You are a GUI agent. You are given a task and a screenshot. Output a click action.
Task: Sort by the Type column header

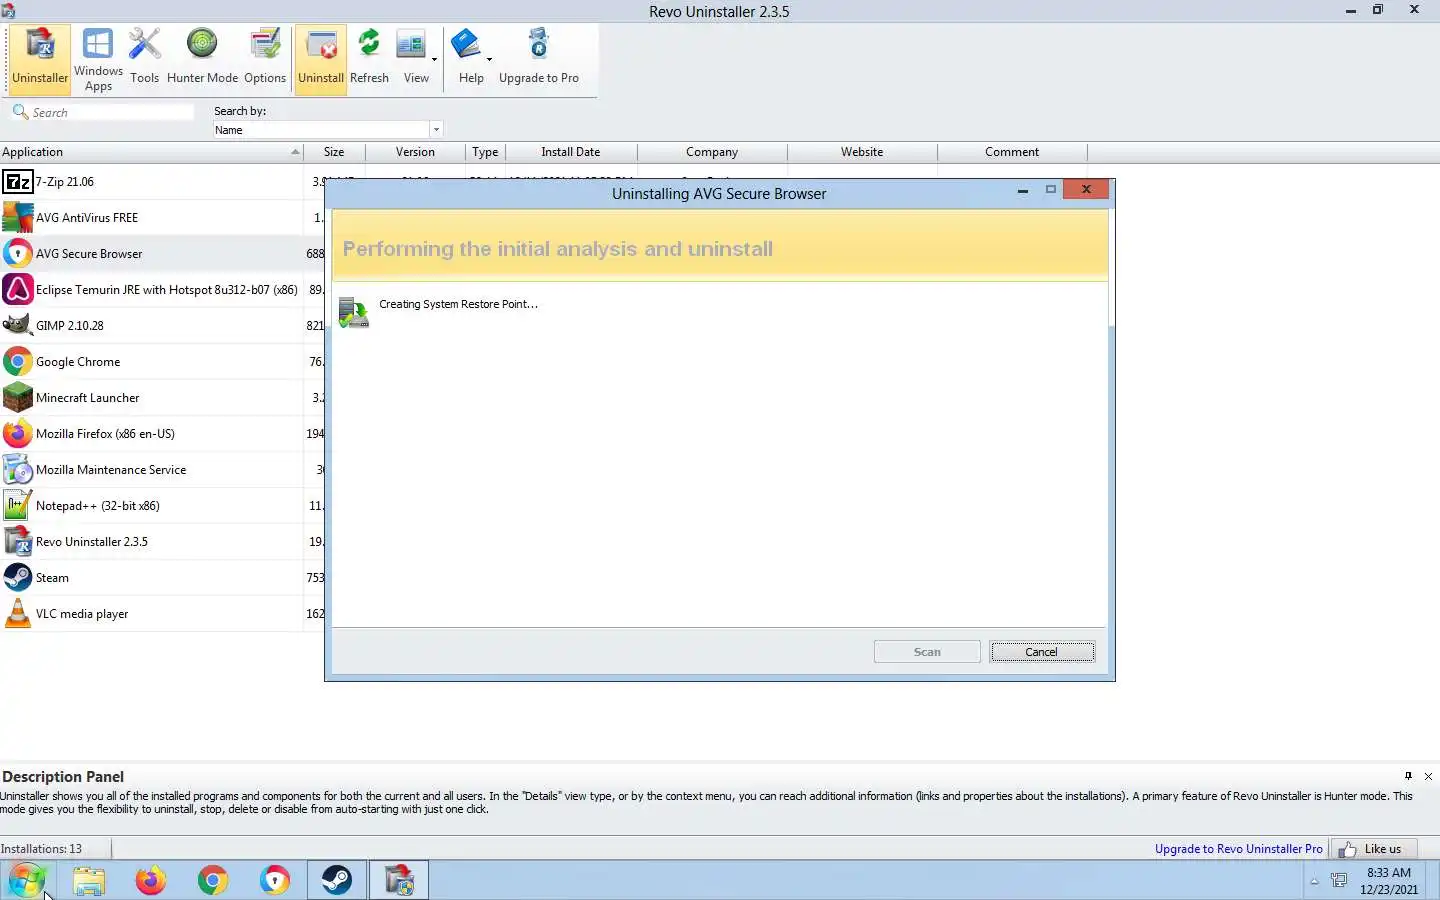[x=485, y=152]
